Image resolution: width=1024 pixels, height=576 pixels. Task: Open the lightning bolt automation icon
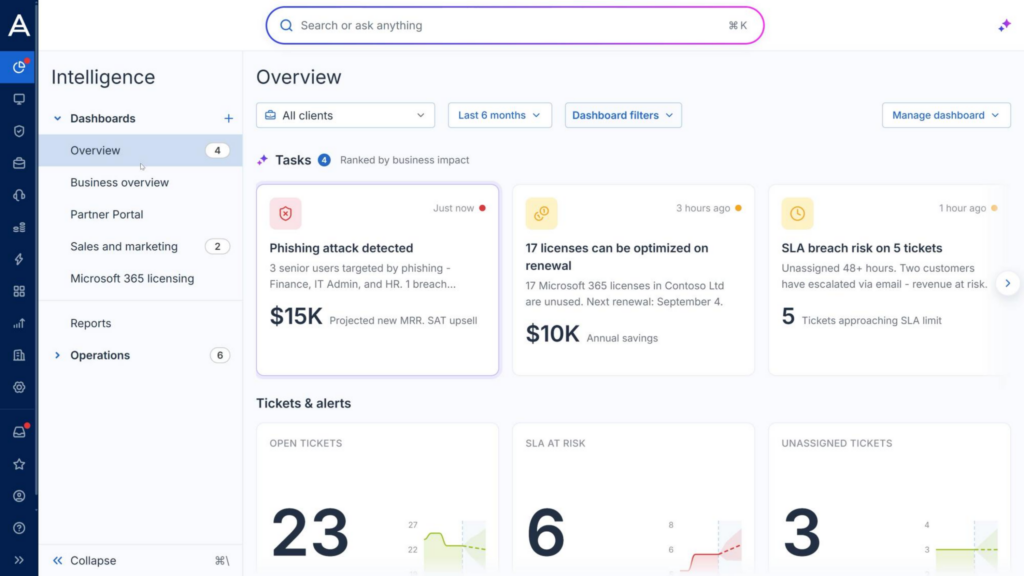19,259
